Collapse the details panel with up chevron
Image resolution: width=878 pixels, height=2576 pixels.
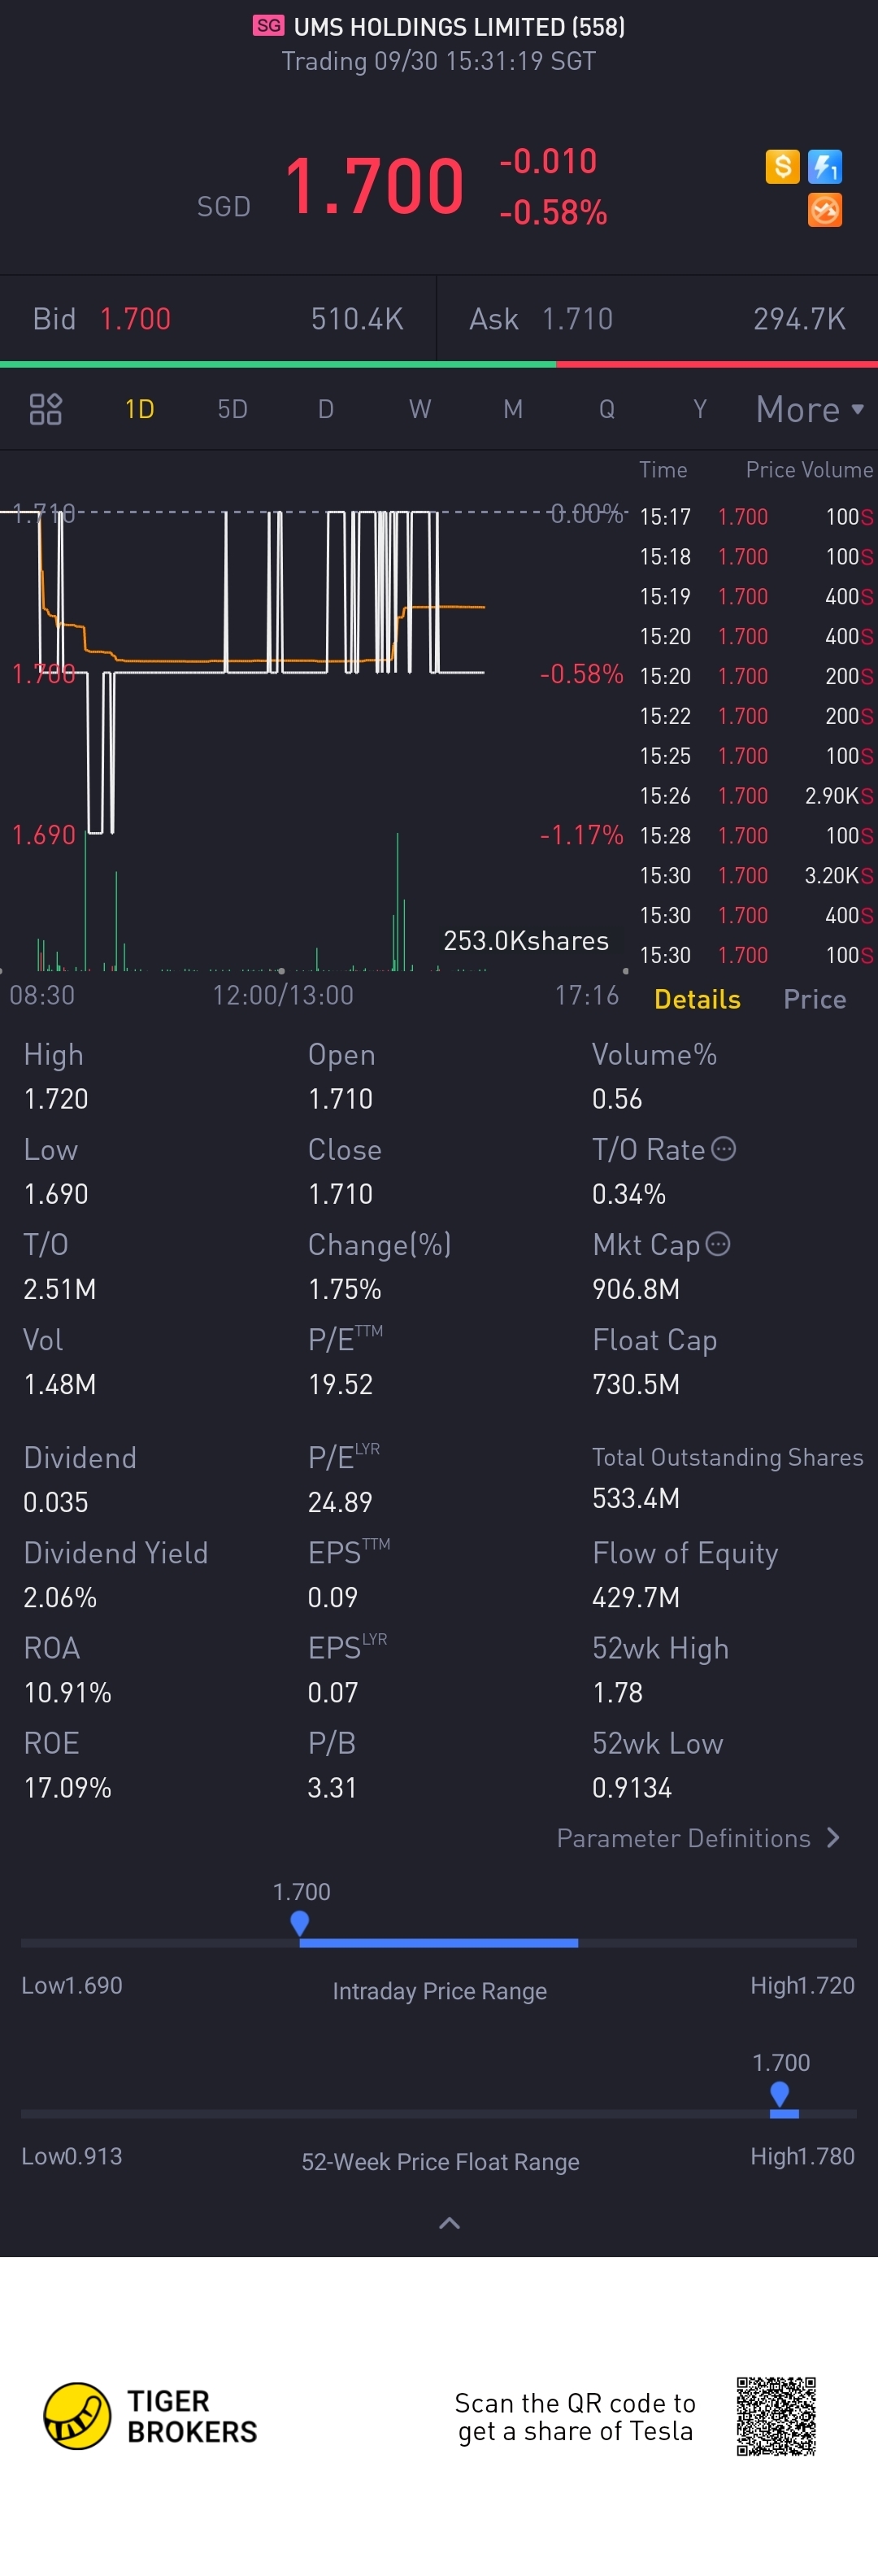(x=450, y=2223)
